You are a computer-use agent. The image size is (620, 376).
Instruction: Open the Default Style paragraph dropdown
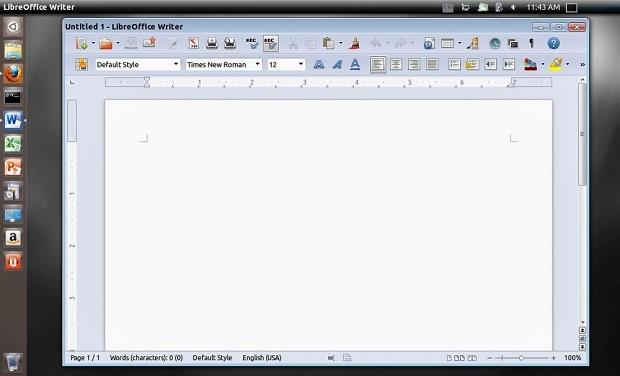tap(176, 64)
